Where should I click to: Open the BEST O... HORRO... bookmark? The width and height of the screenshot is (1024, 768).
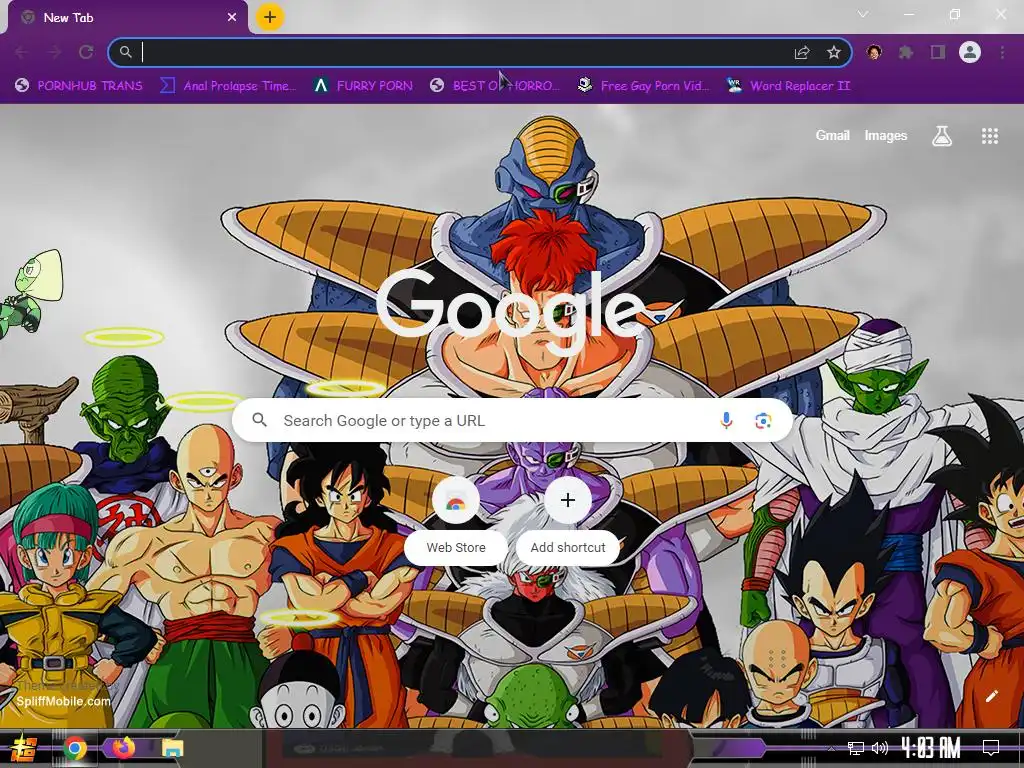pyautogui.click(x=495, y=86)
